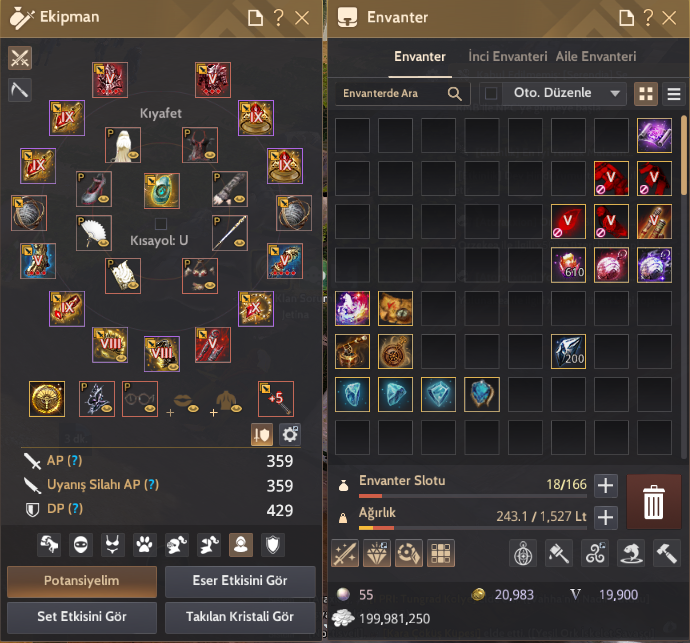Image resolution: width=690 pixels, height=643 pixels.
Task: Click the trash can delete icon
Action: click(653, 502)
